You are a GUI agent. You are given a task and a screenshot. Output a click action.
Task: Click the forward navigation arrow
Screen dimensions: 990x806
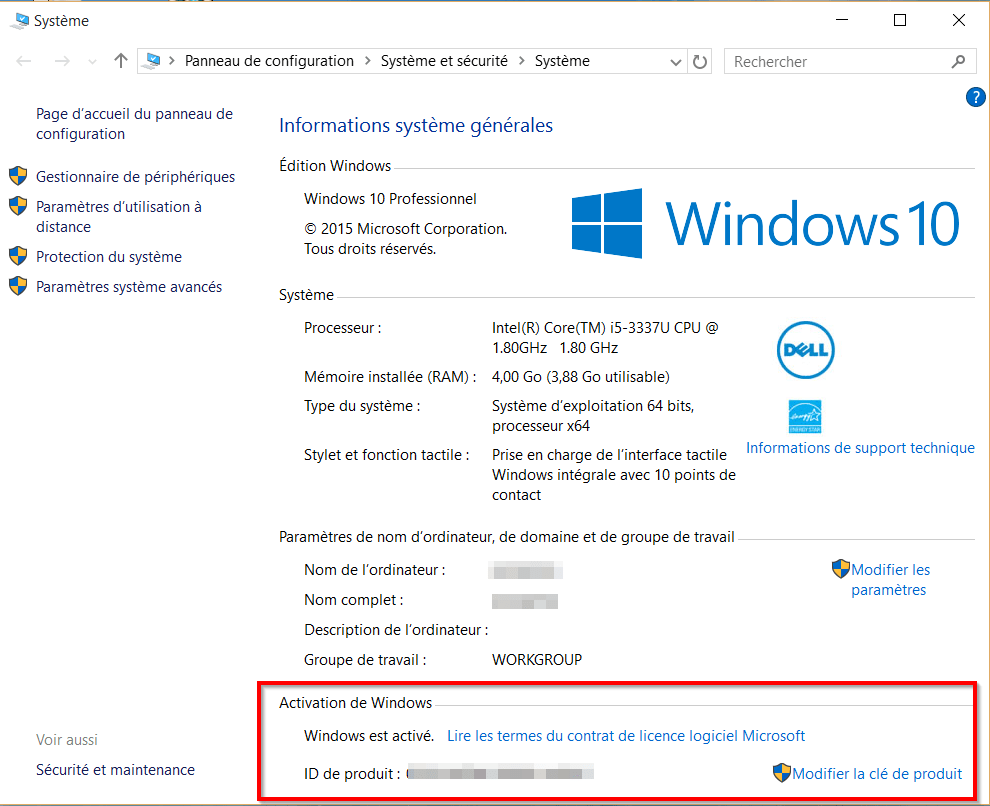62,61
